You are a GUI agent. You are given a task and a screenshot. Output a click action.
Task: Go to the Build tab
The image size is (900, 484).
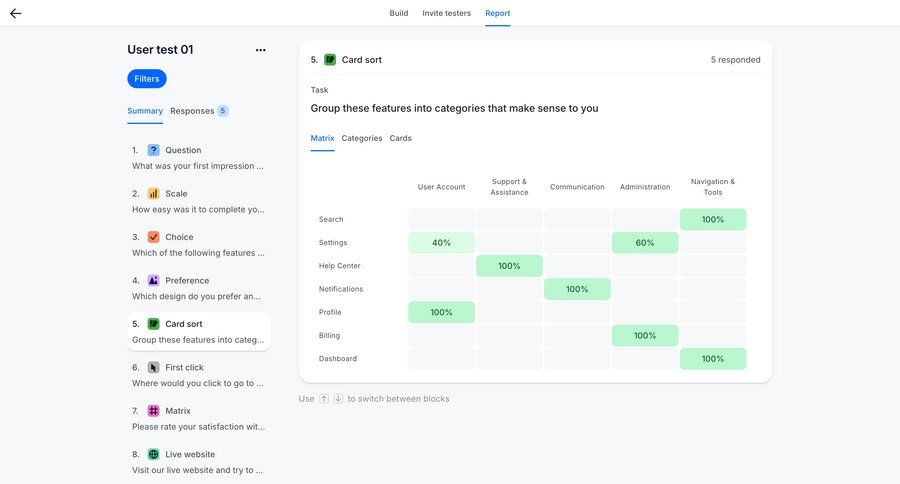[399, 13]
